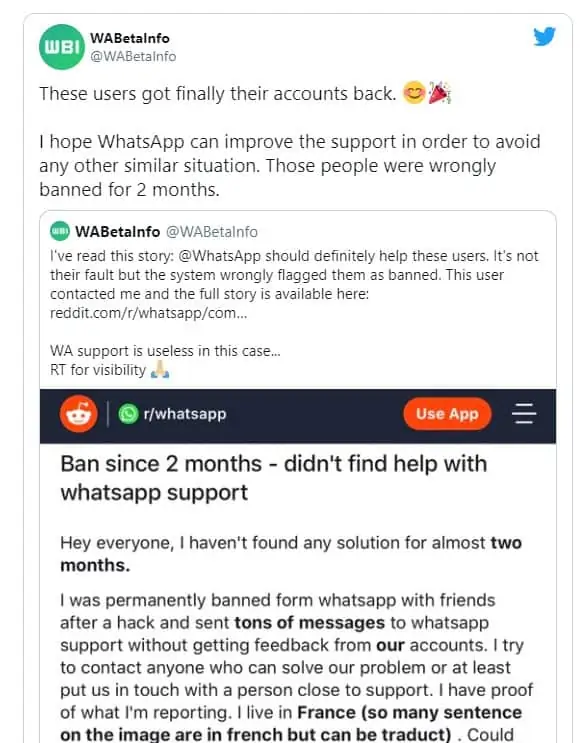Click the @WhatsApp mention

(x=220, y=256)
